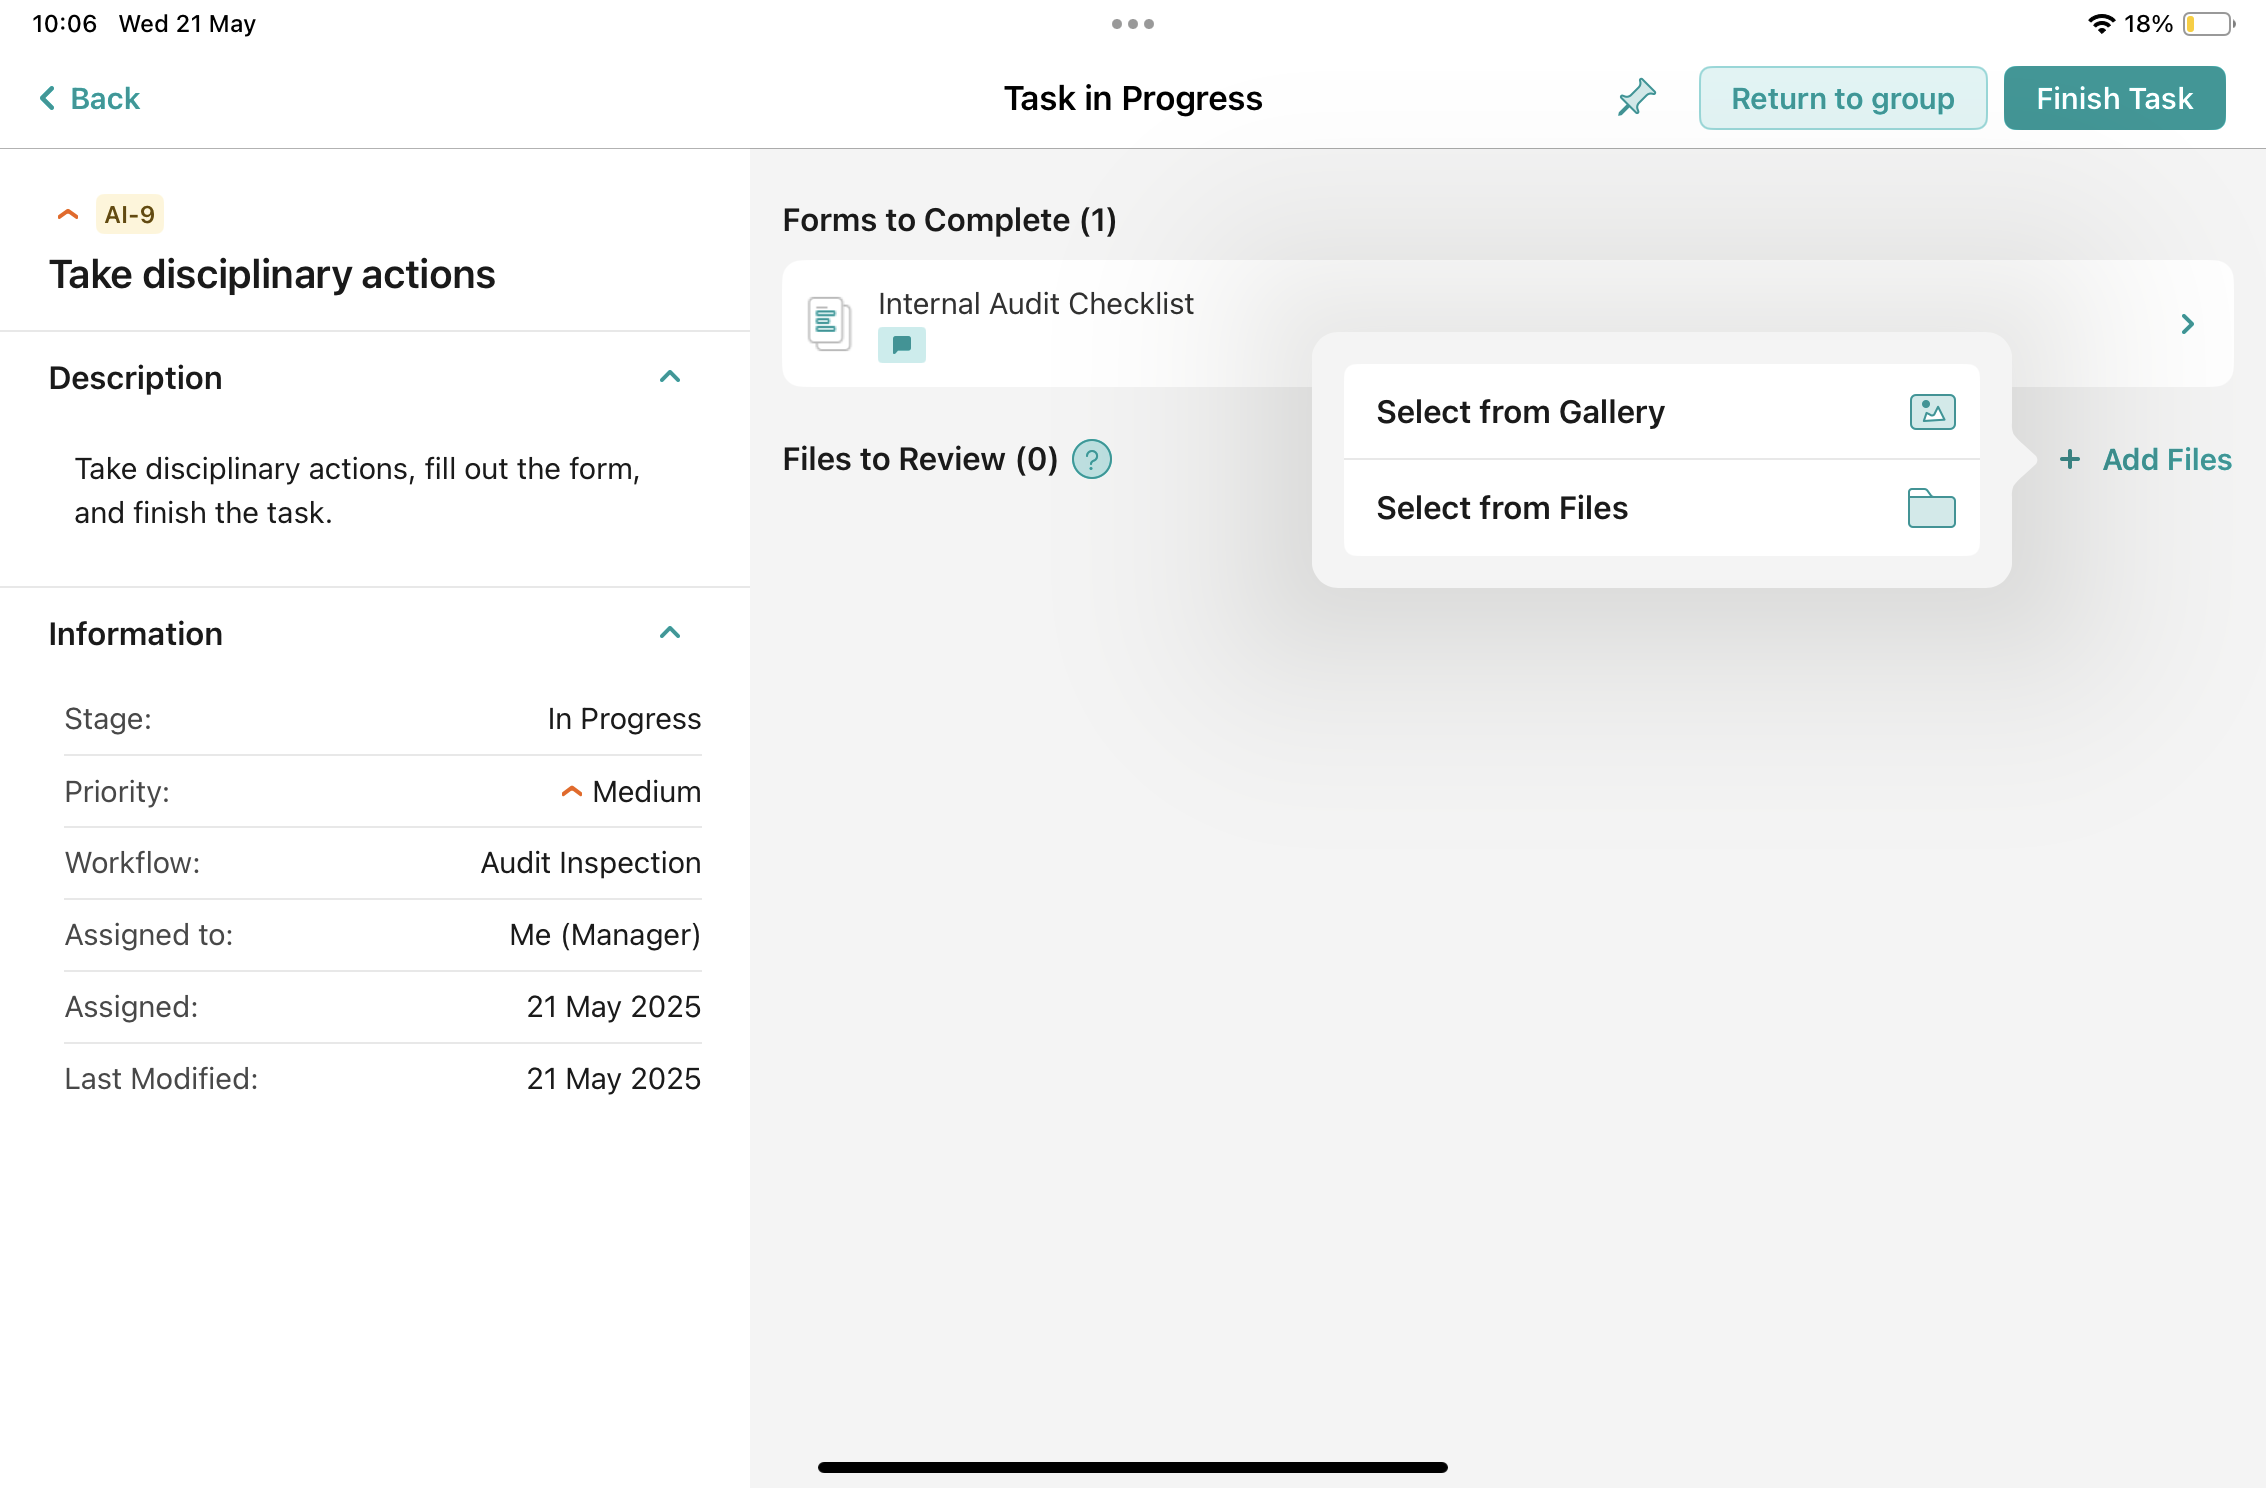Open Internal Audit Checklist via right chevron
The image size is (2266, 1488).
(x=2187, y=324)
